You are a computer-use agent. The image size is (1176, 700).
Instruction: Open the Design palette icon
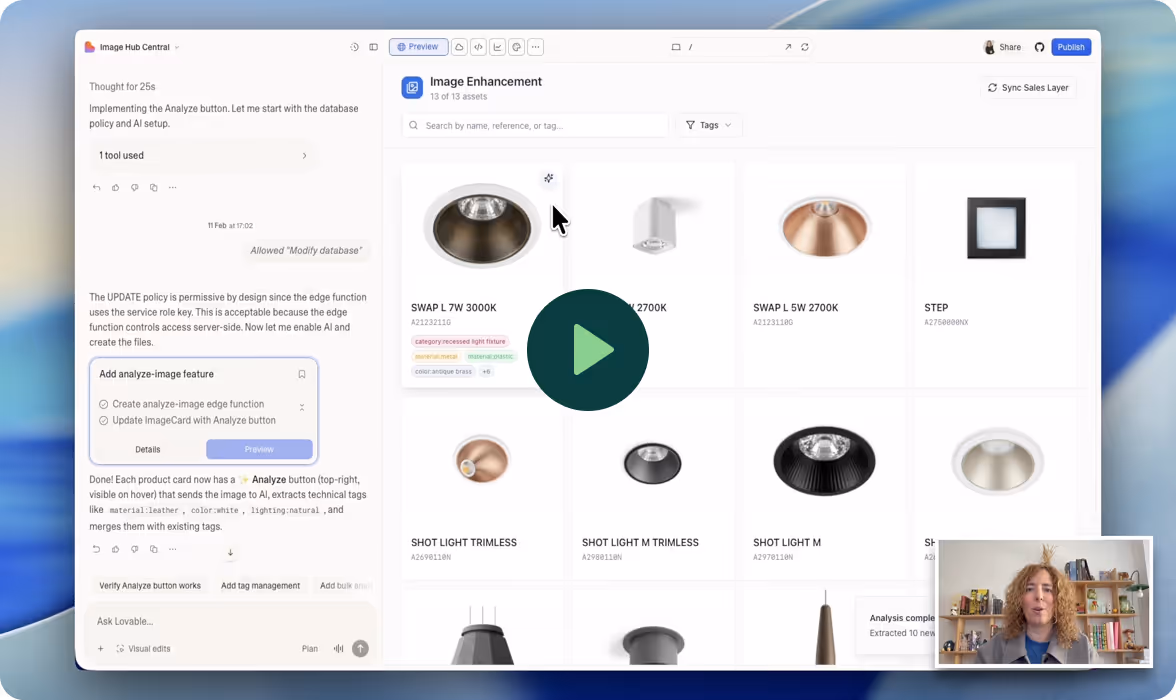click(517, 47)
